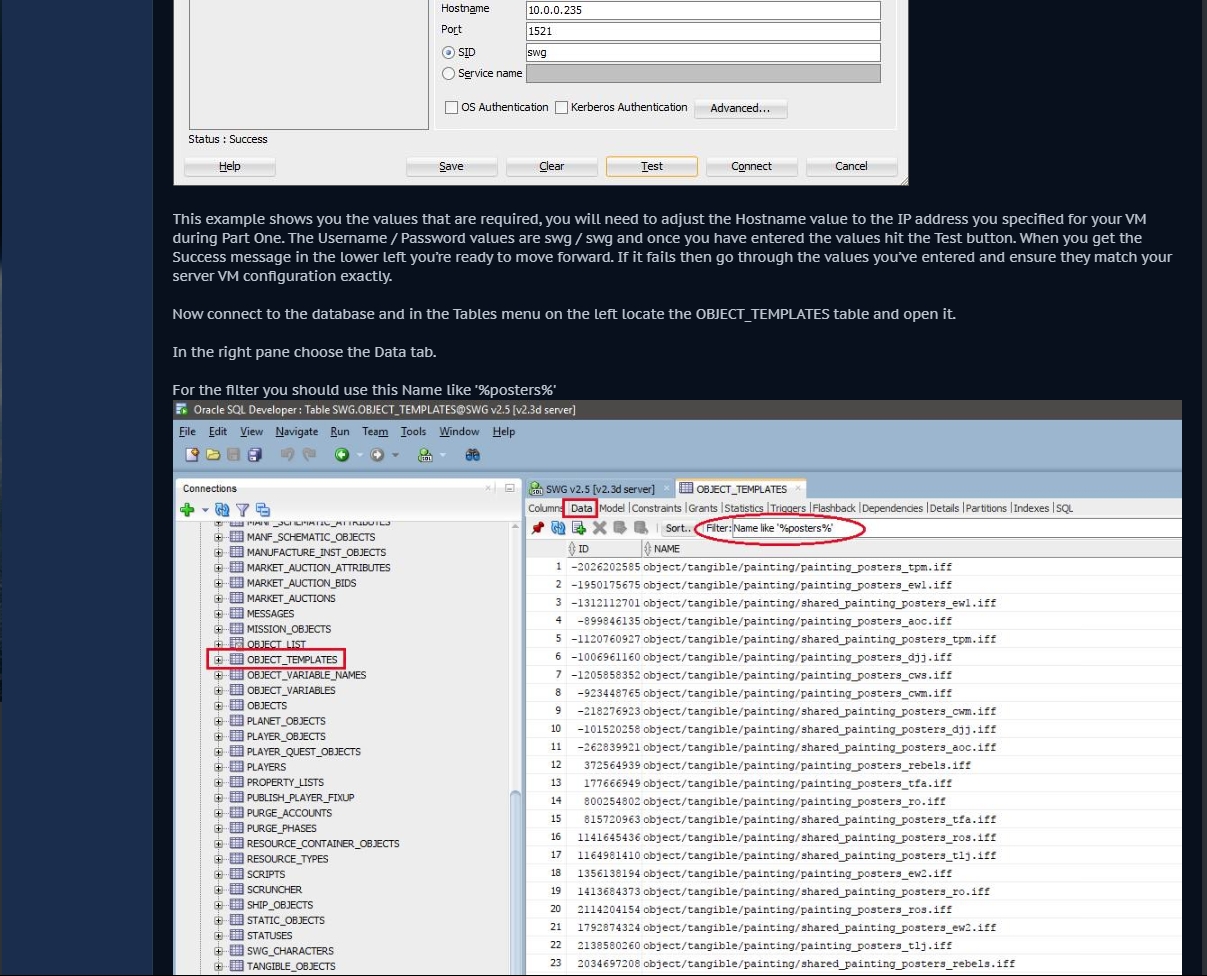Click the Port input field
Viewport: 1207px width, 976px height.
(x=703, y=31)
